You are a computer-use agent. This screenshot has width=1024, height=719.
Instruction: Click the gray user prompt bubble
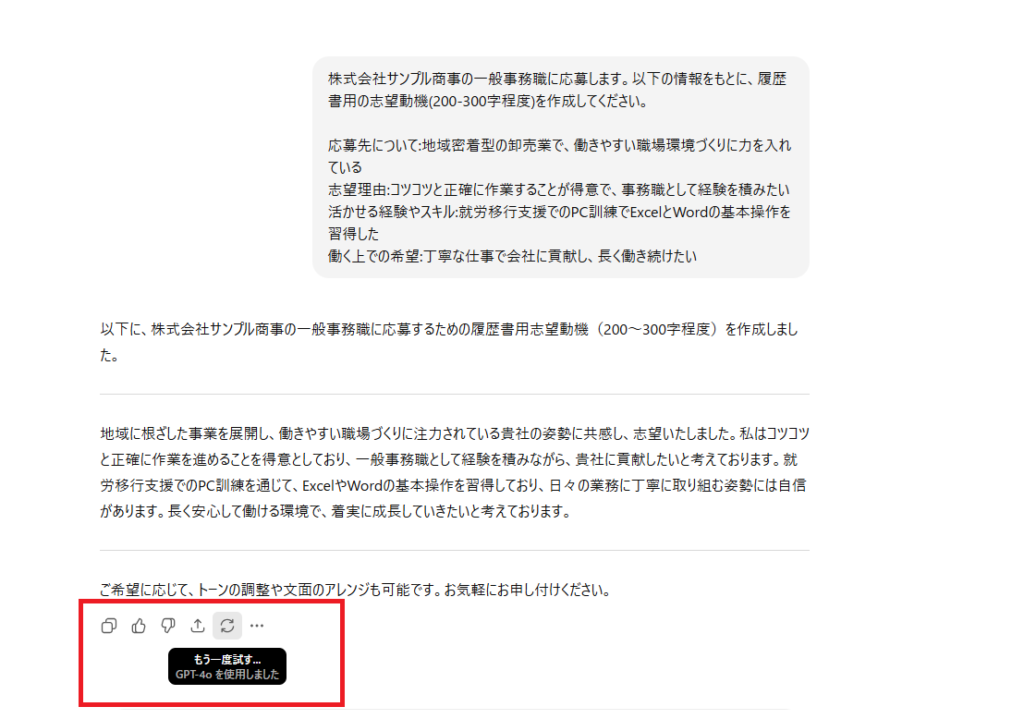[x=560, y=167]
